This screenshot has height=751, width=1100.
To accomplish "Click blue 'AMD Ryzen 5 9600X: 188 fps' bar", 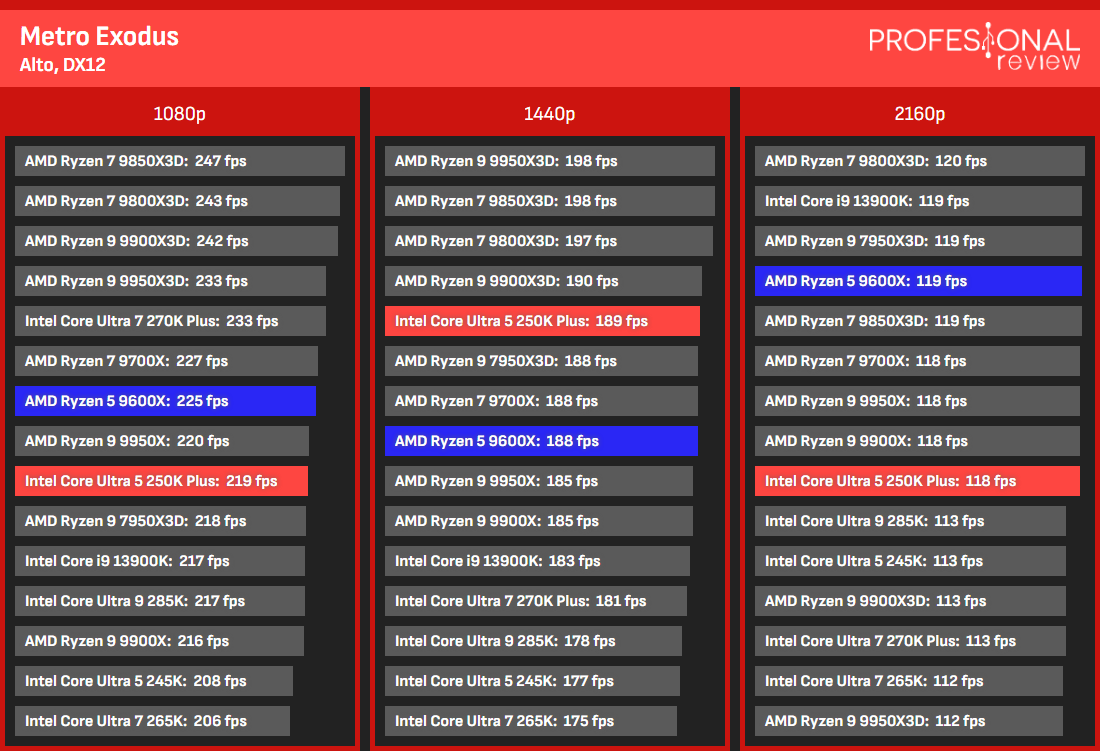I will [x=542, y=440].
